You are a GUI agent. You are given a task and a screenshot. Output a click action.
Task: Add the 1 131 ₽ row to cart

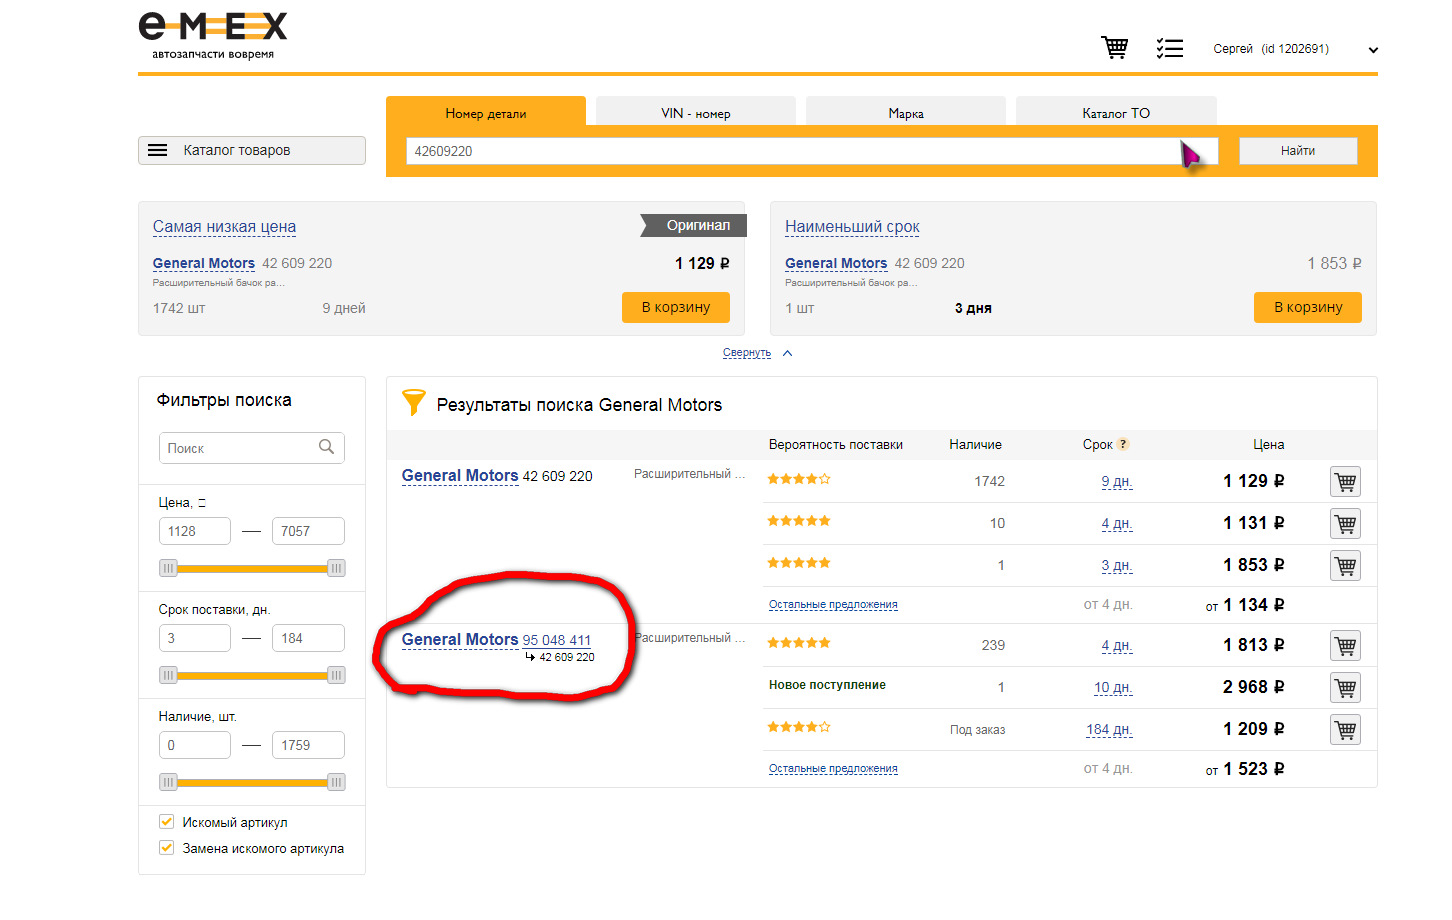pos(1346,524)
